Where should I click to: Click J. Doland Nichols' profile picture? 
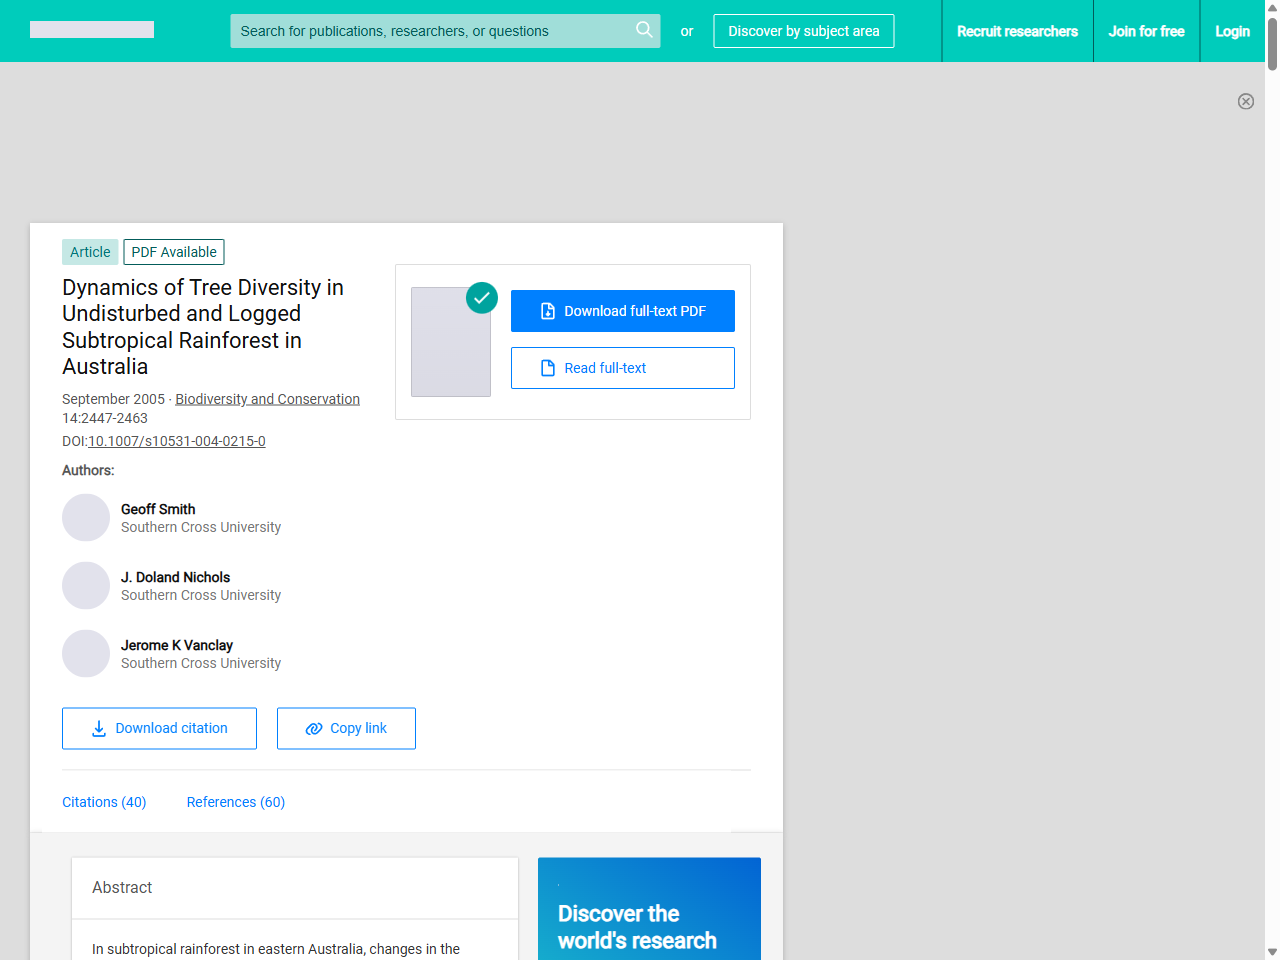click(x=86, y=586)
